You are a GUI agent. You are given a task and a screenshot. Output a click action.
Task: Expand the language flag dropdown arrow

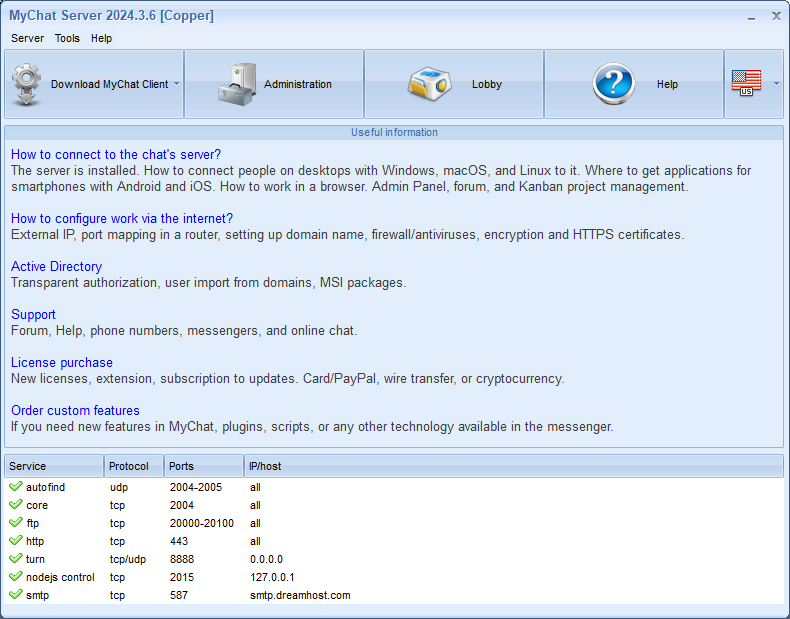click(776, 84)
